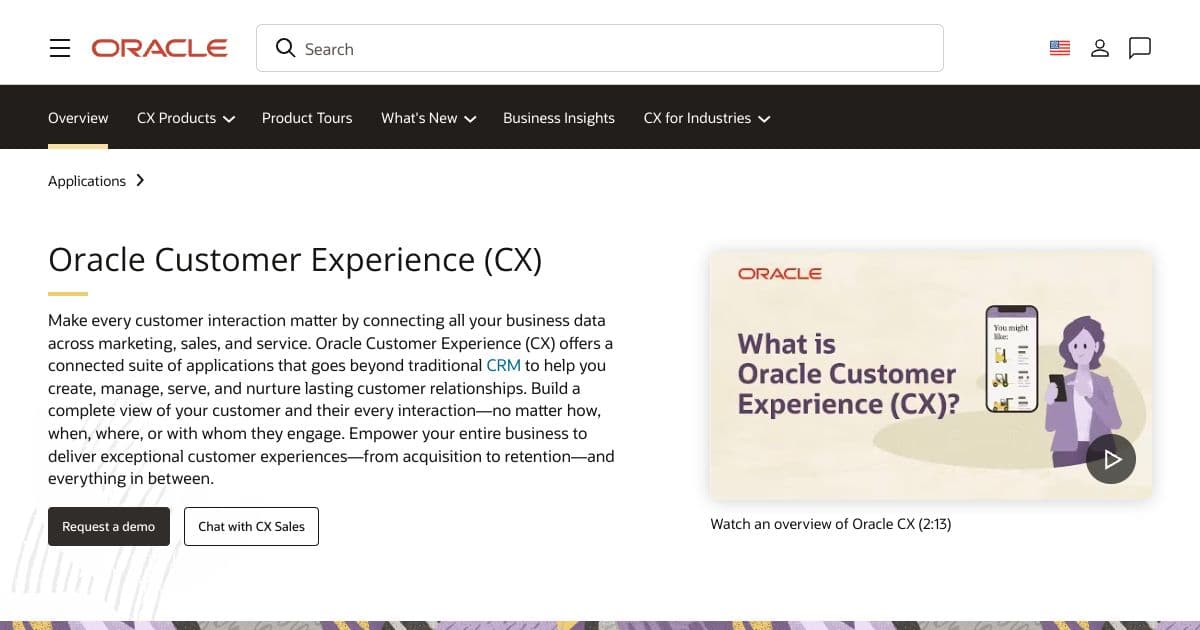Expand the CX for Industries dropdown

coord(706,118)
